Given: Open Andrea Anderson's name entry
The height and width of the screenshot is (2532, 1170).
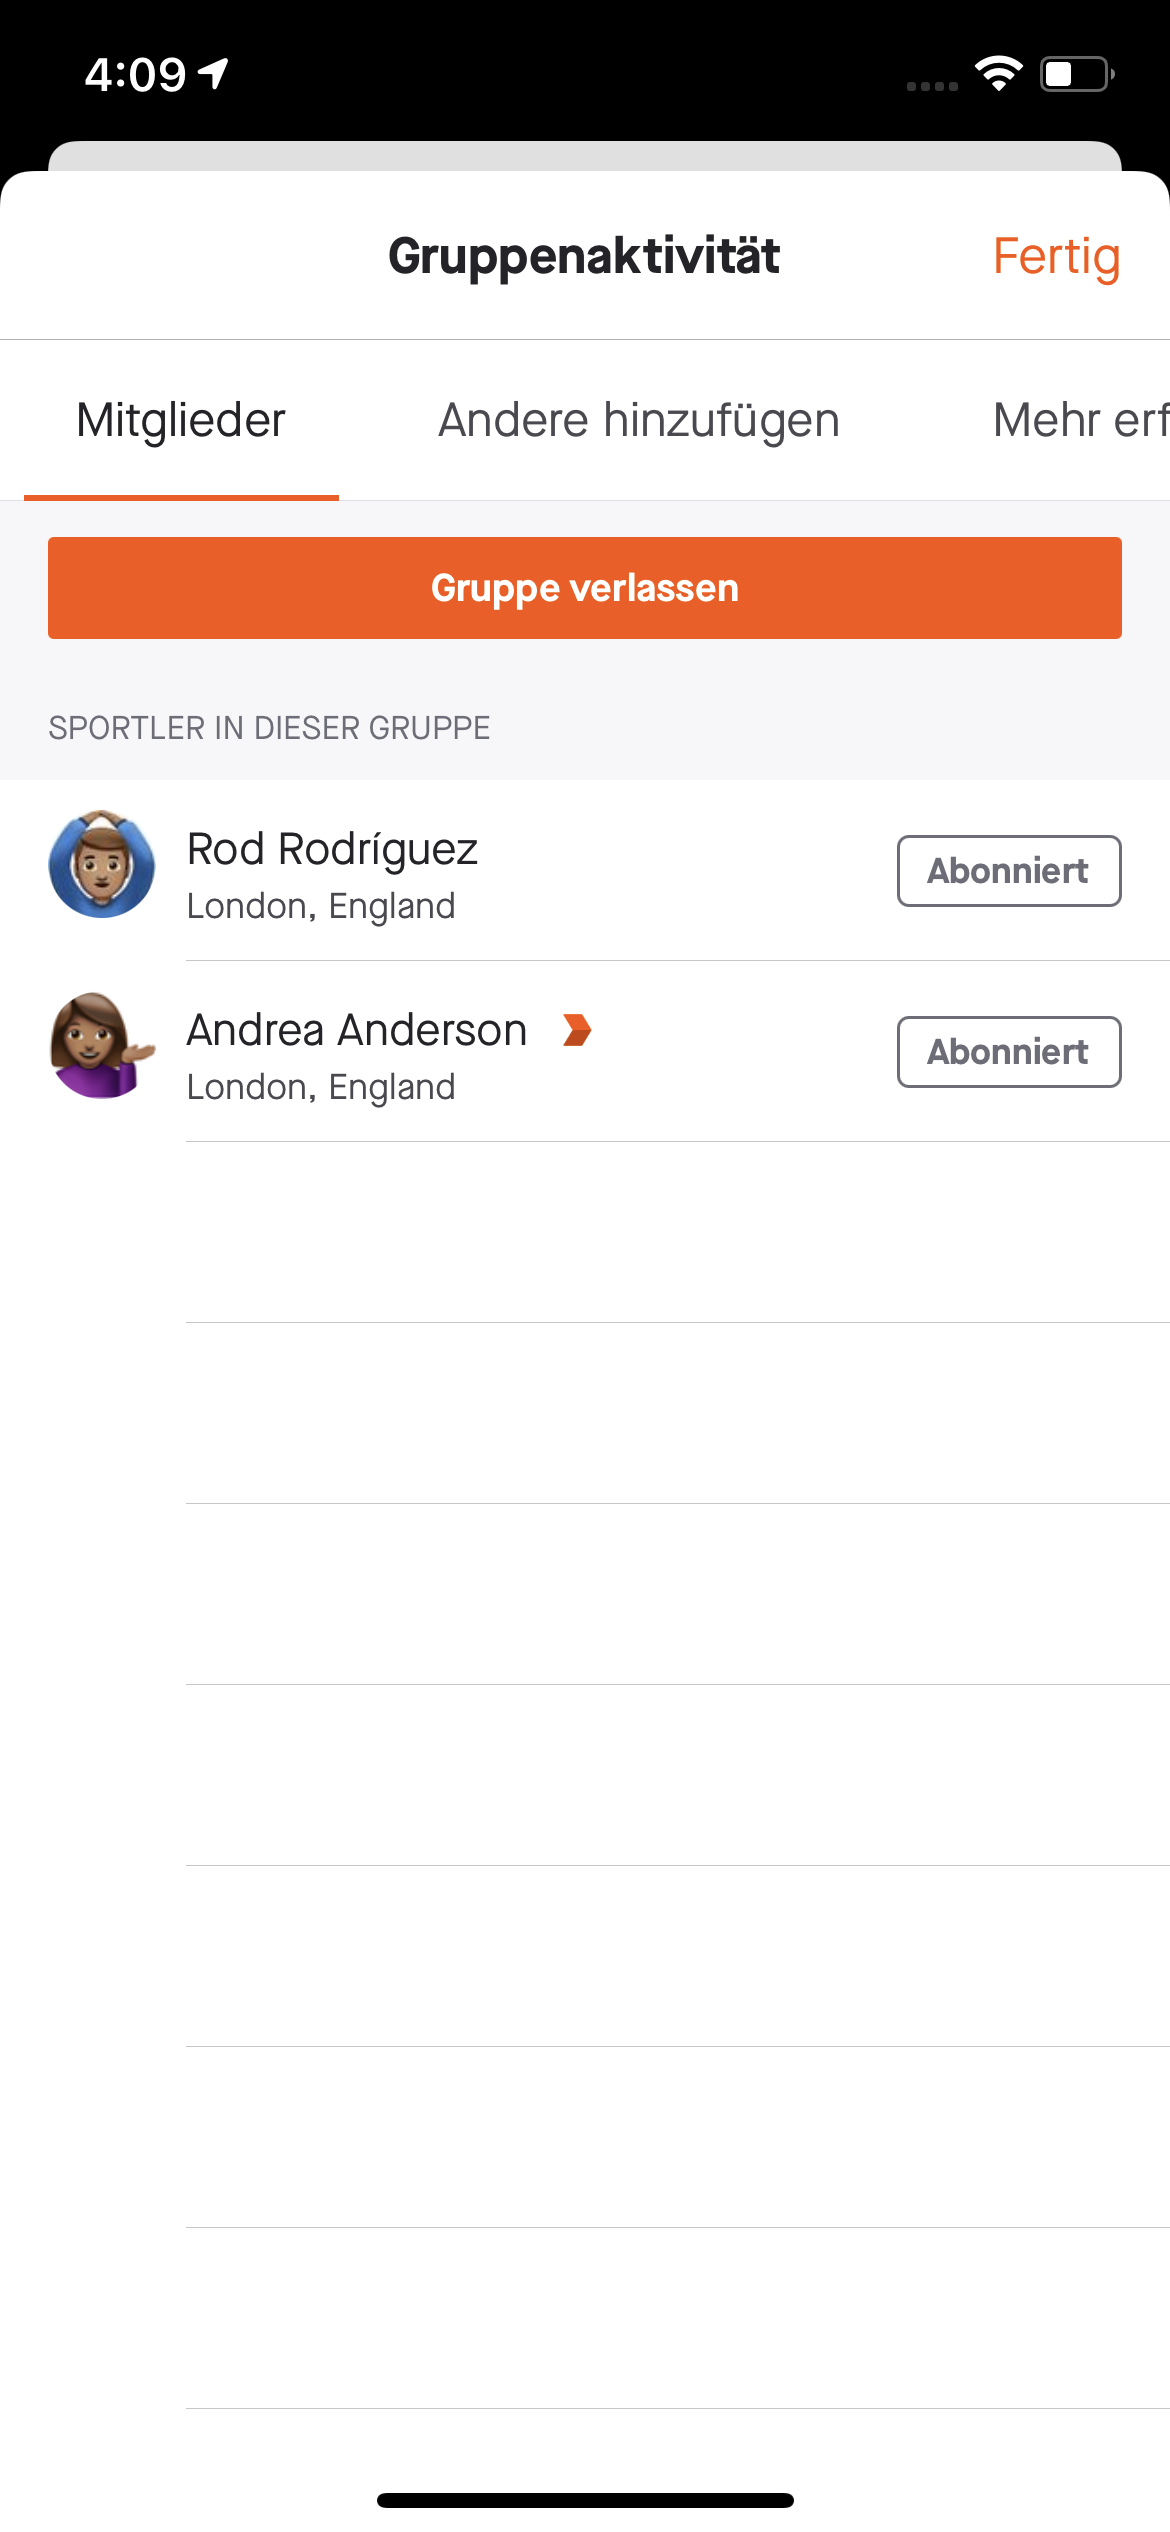Looking at the screenshot, I should click(x=357, y=1030).
